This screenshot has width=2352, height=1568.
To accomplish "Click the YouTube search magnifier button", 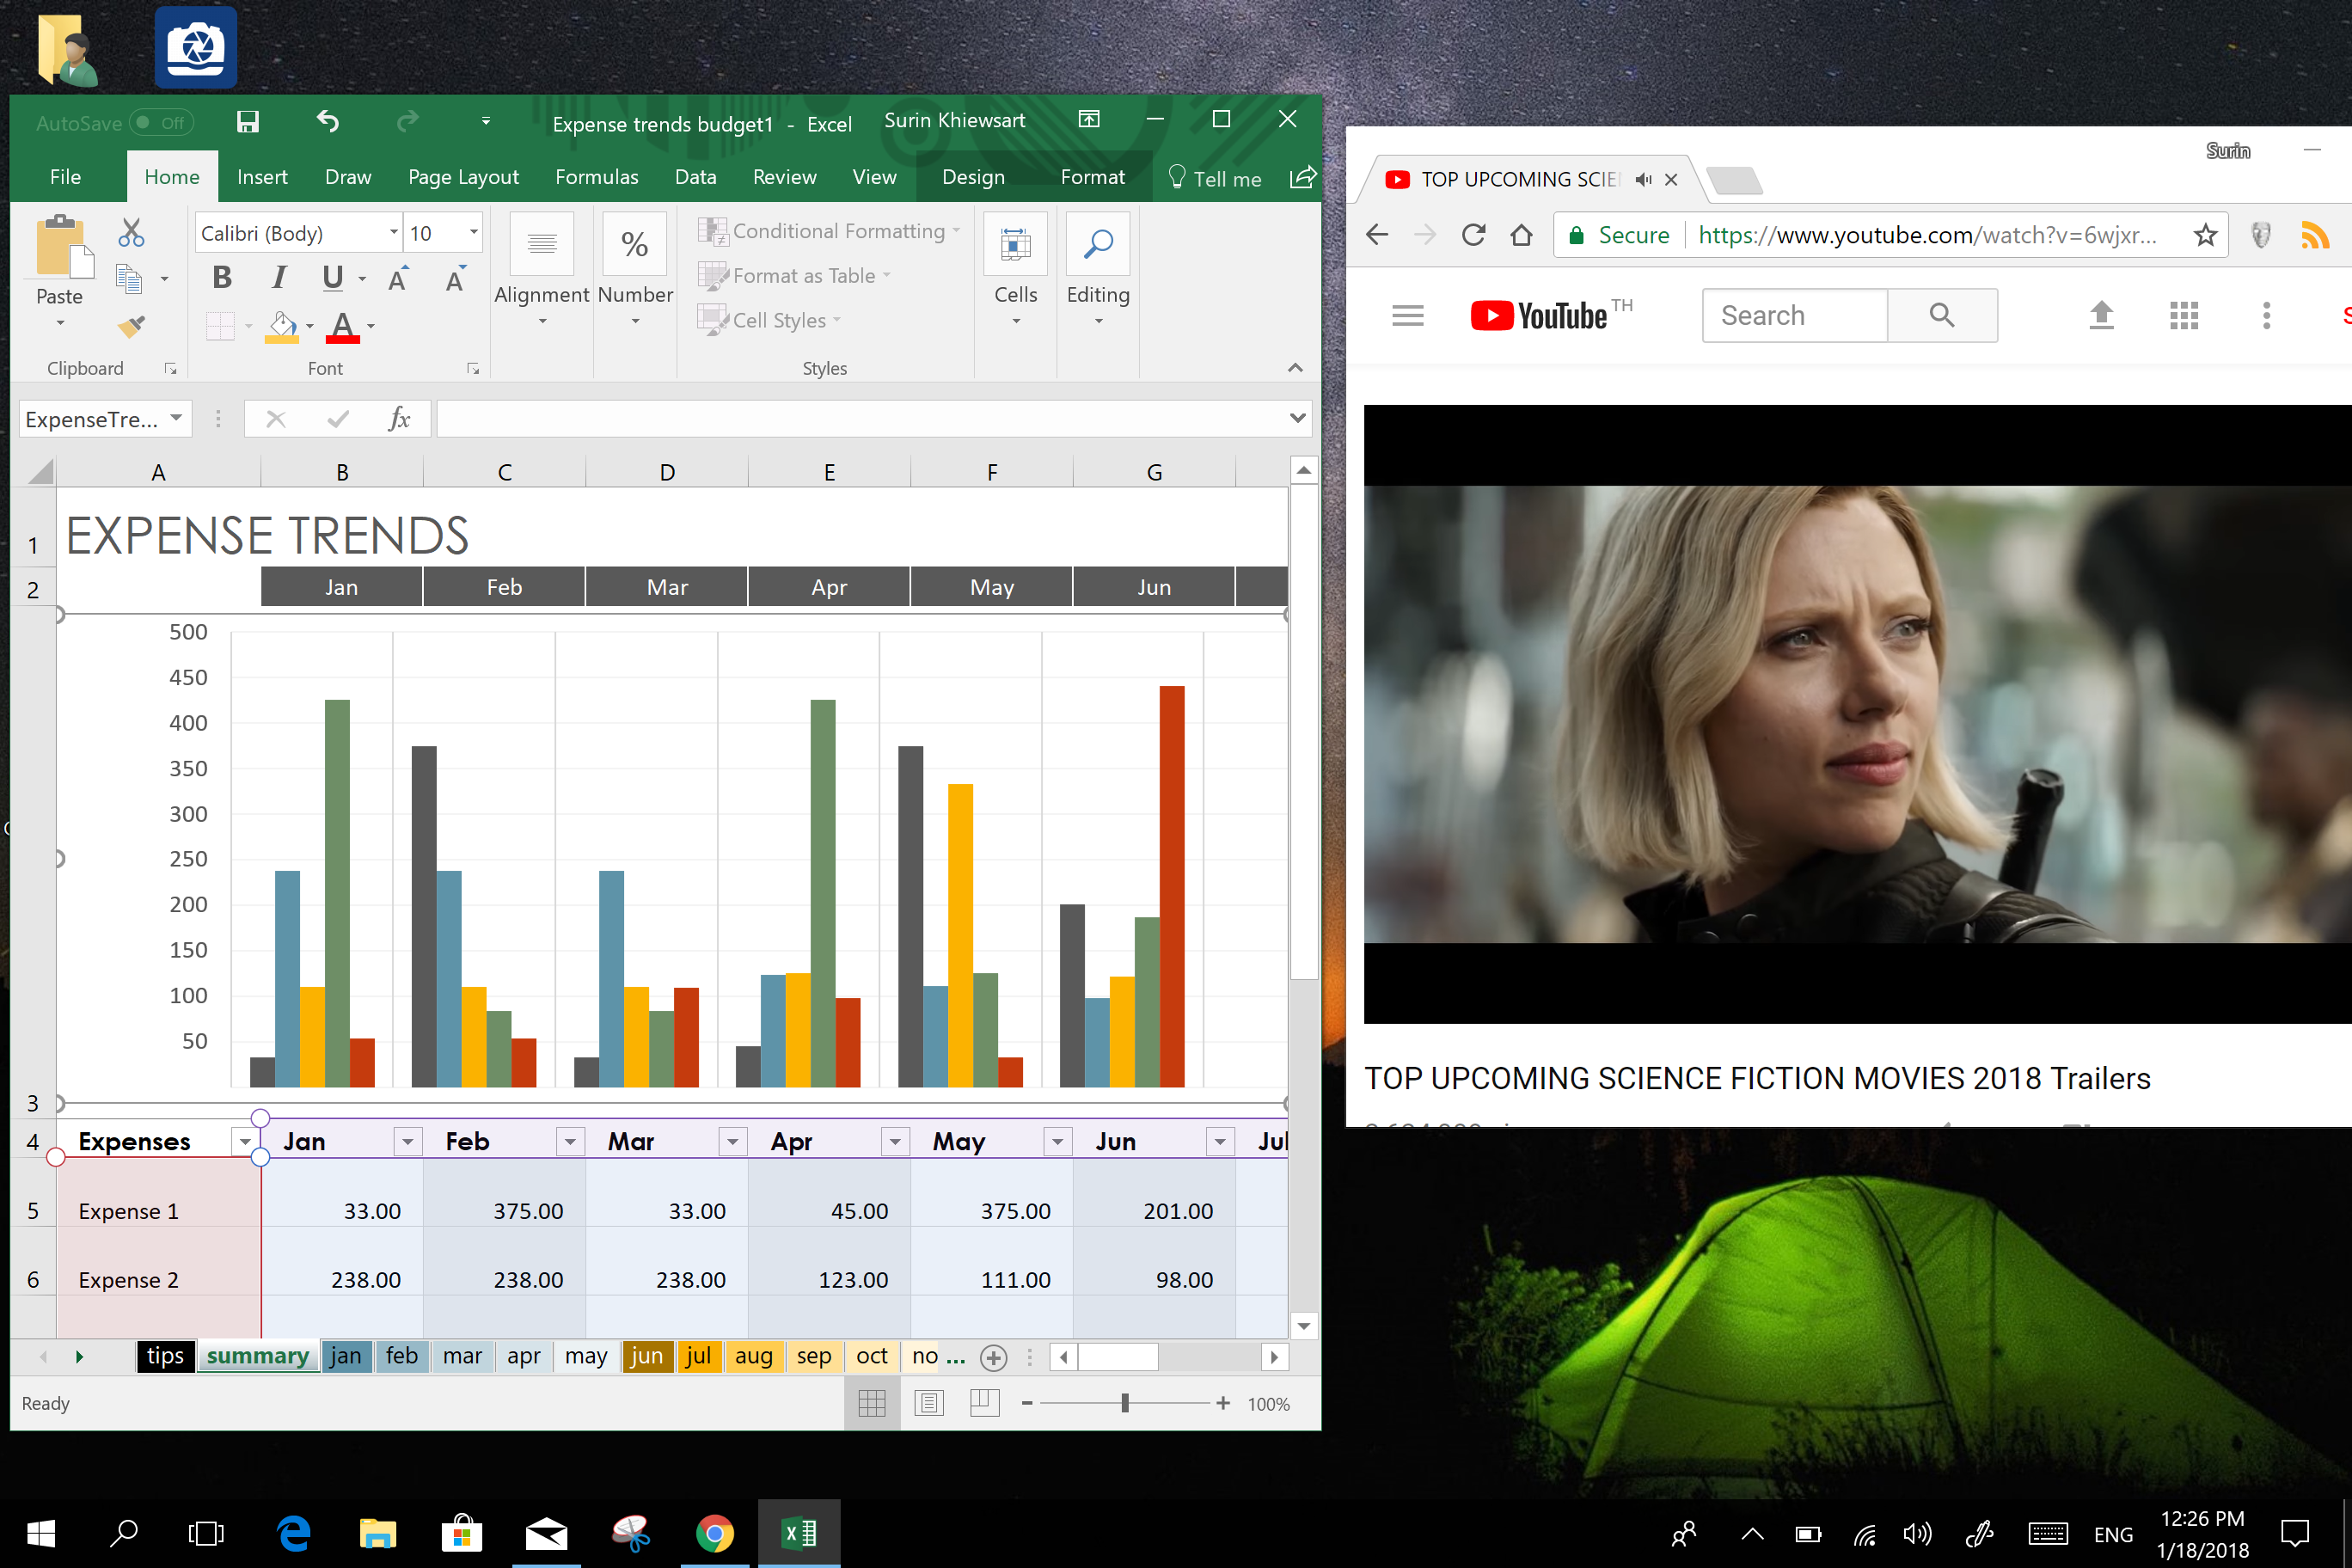I will (x=1942, y=315).
